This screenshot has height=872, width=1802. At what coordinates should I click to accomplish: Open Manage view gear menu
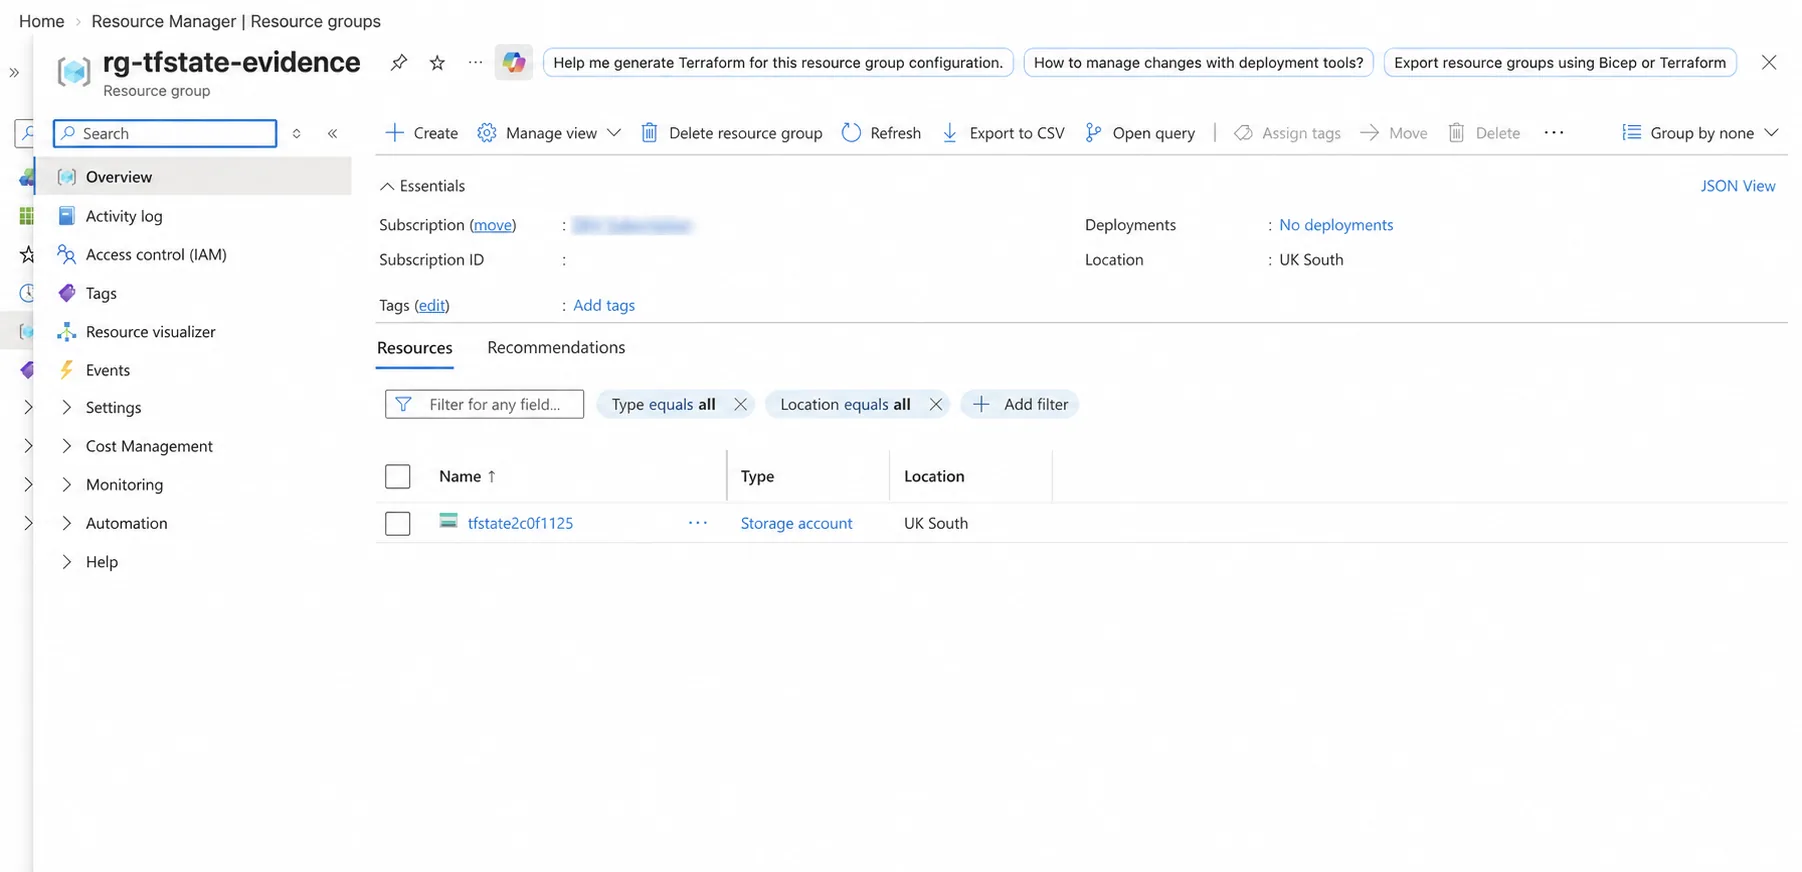(549, 133)
